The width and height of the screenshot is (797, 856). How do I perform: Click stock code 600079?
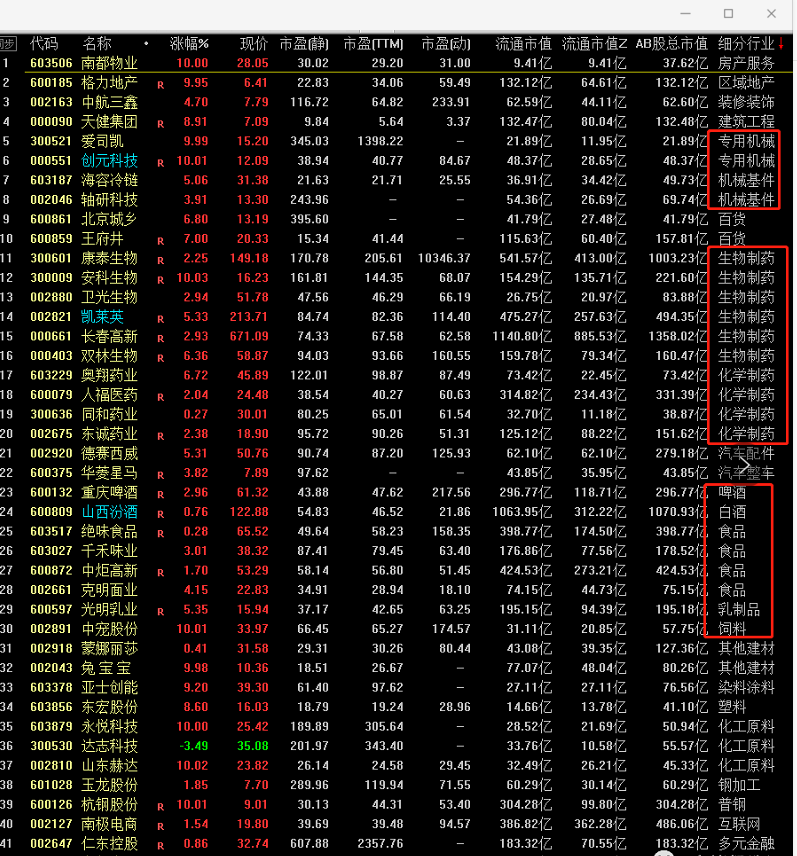click(51, 395)
